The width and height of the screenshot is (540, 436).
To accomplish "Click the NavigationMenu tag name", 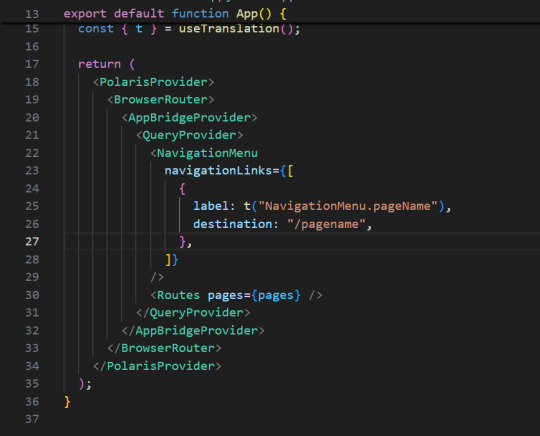I will (207, 153).
